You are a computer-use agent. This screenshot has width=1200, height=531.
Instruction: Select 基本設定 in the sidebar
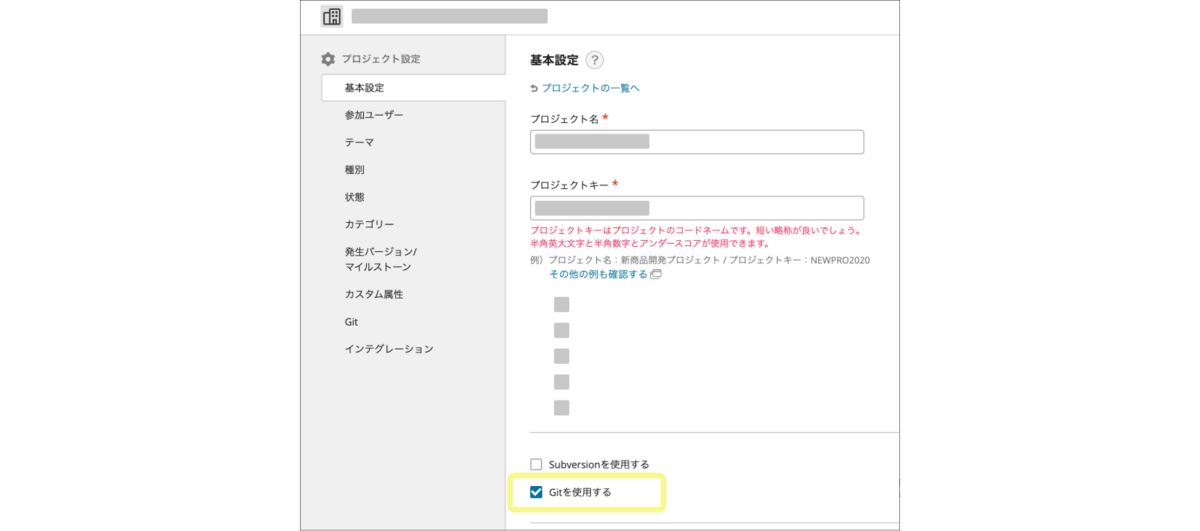(414, 88)
